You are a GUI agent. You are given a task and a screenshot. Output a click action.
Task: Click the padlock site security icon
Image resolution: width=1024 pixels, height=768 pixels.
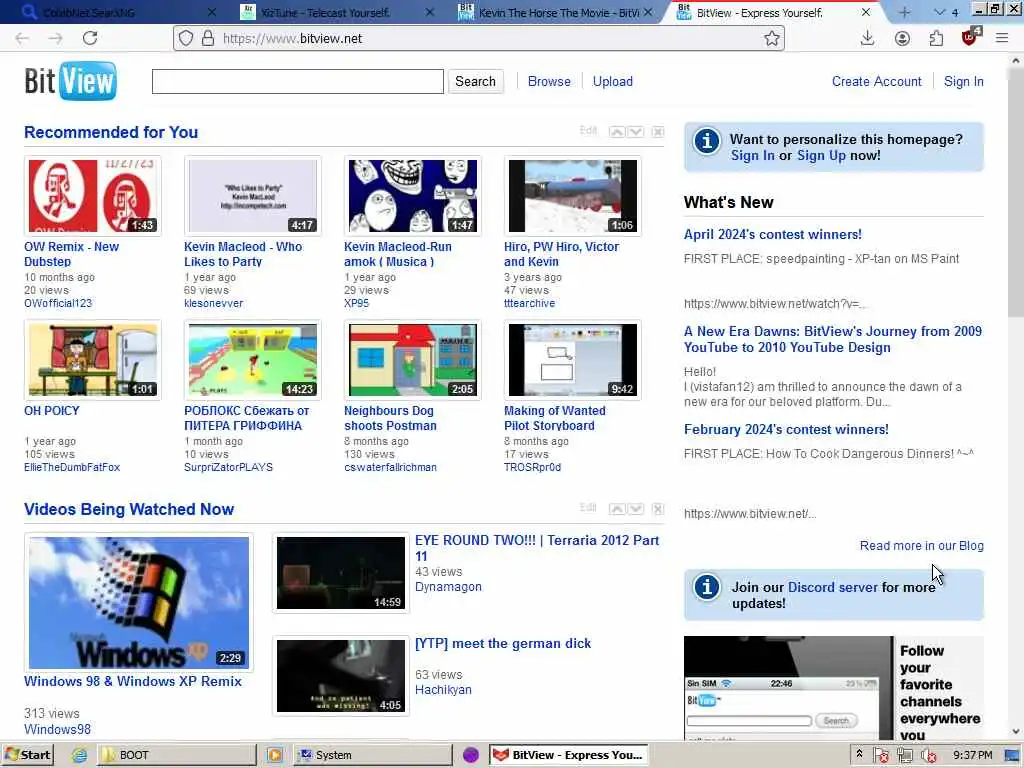click(x=208, y=39)
